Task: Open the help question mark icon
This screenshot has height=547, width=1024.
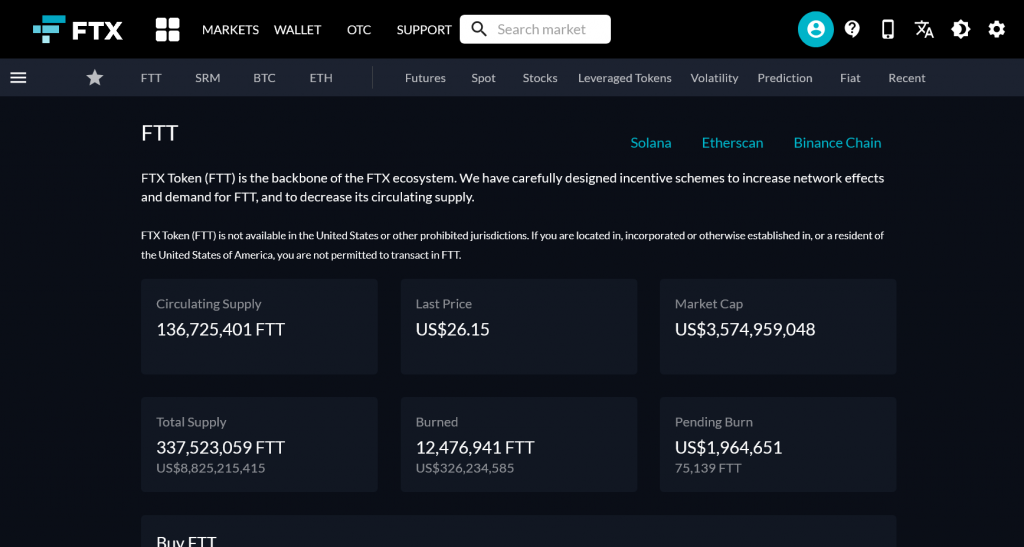Action: click(852, 29)
